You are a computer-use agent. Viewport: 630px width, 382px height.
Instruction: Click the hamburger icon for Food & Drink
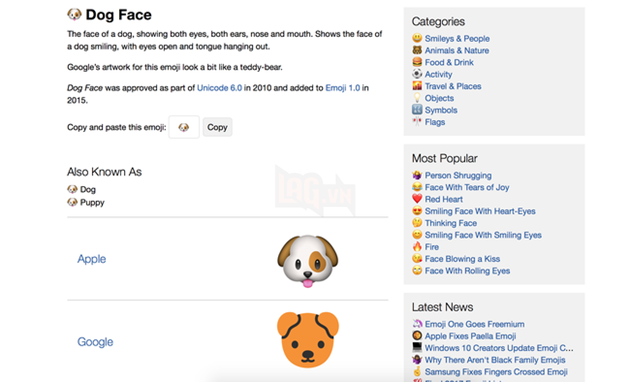point(417,62)
